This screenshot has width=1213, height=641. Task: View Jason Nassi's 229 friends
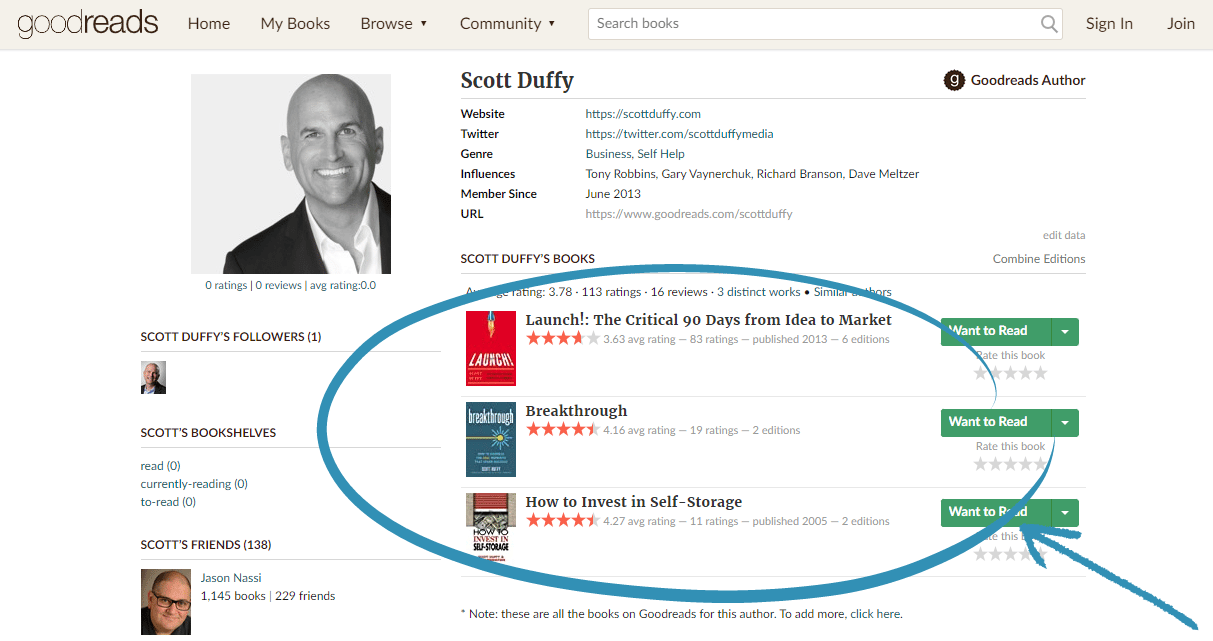pyautogui.click(x=305, y=596)
